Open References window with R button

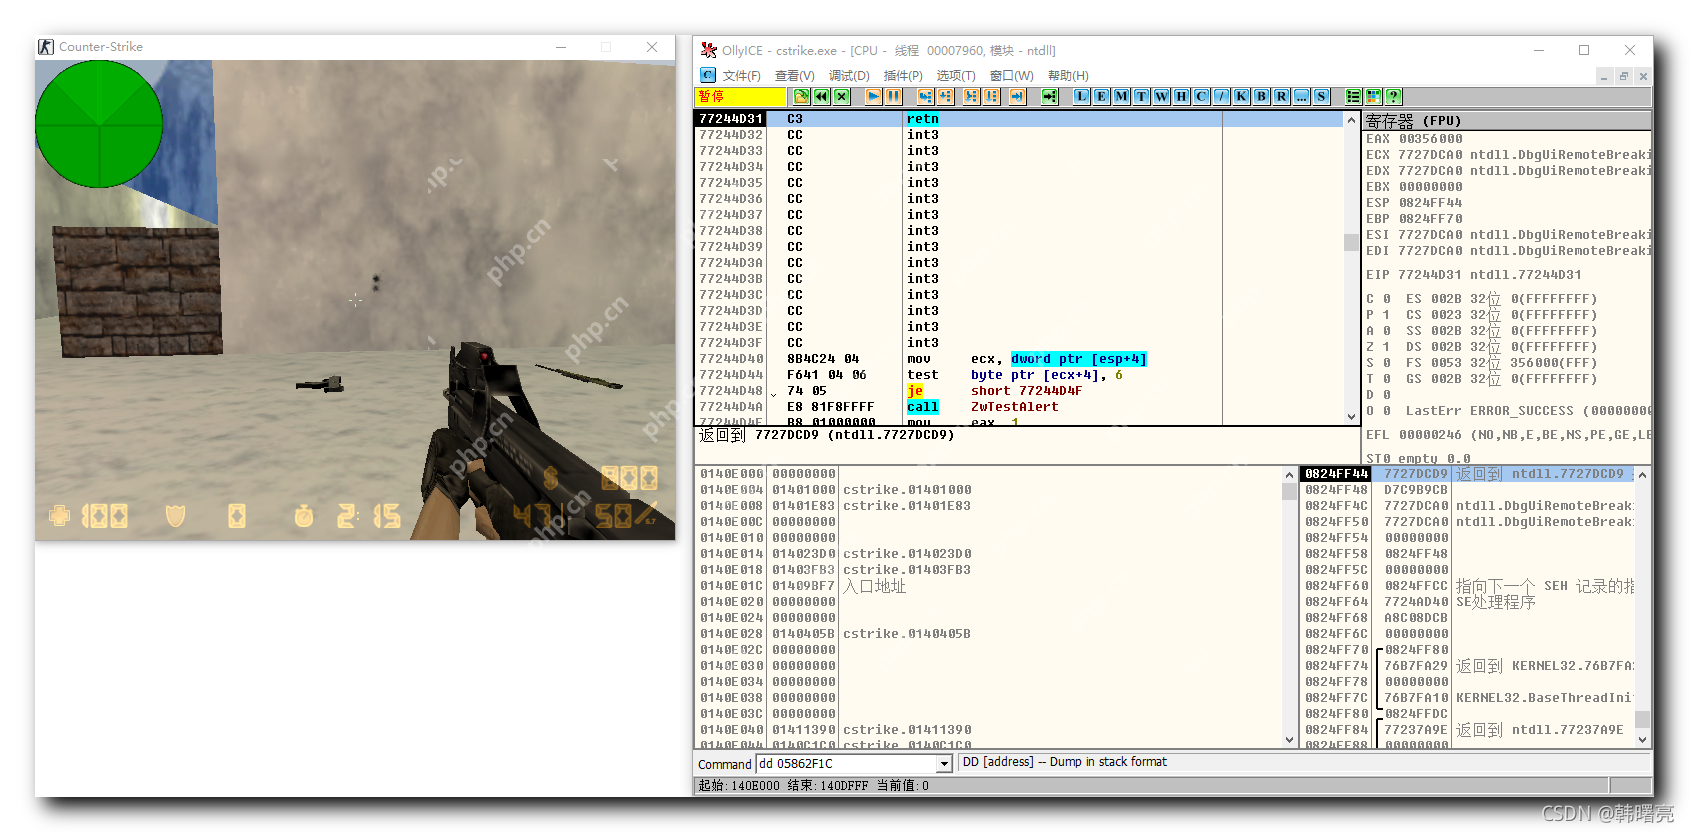click(1282, 96)
